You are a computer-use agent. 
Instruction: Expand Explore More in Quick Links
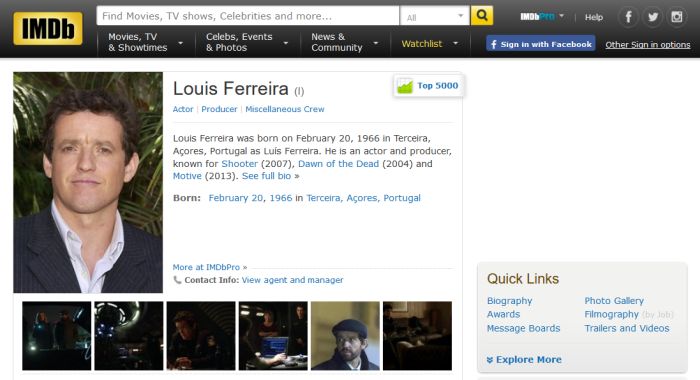point(524,359)
